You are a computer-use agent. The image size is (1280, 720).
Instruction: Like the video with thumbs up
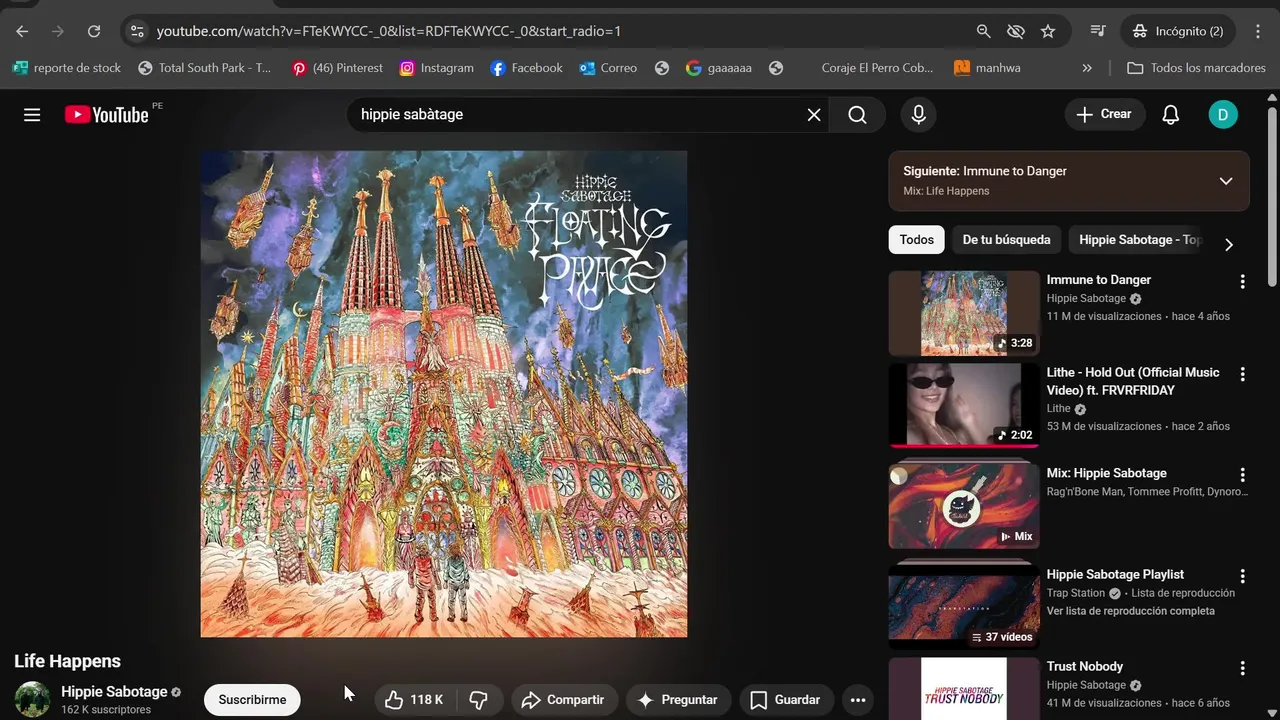pyautogui.click(x=414, y=700)
